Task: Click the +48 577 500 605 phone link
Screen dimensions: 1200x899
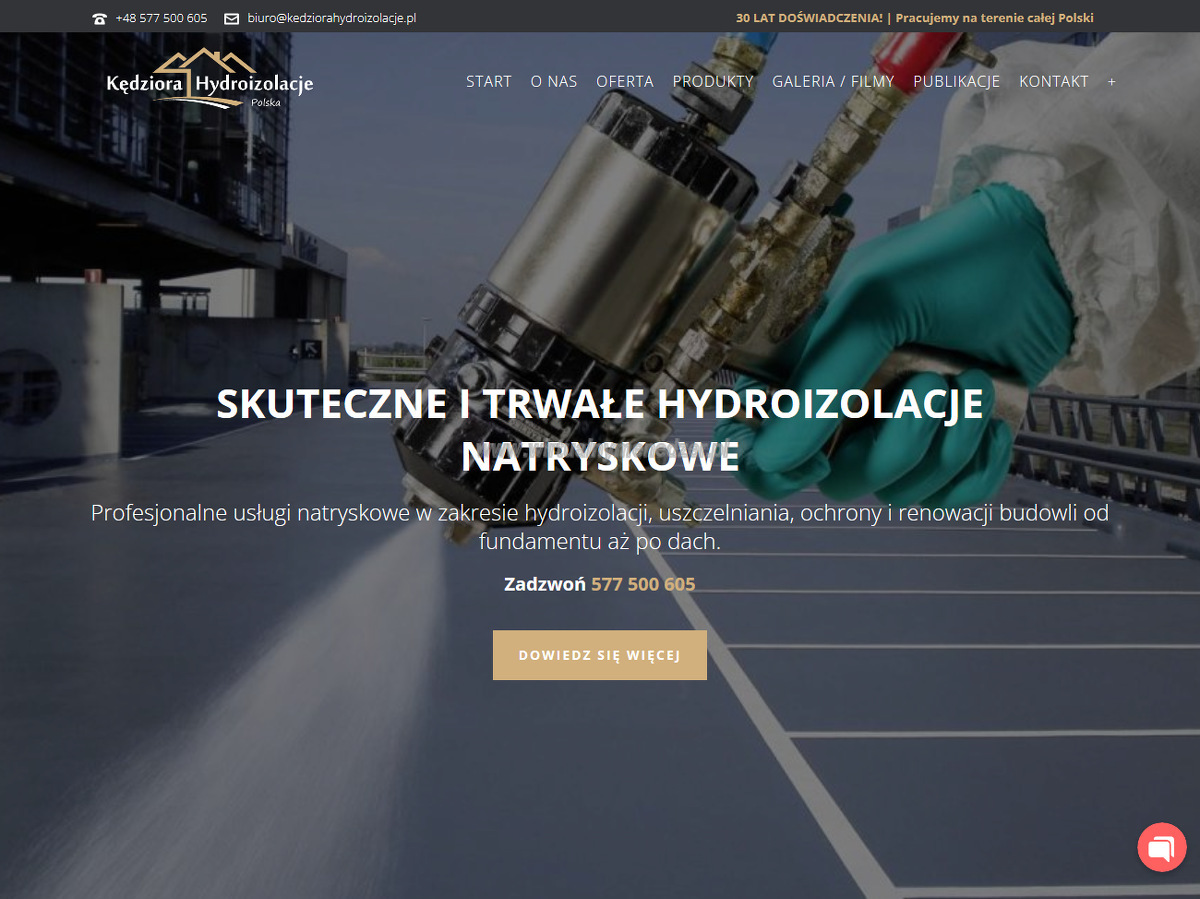Action: point(161,19)
